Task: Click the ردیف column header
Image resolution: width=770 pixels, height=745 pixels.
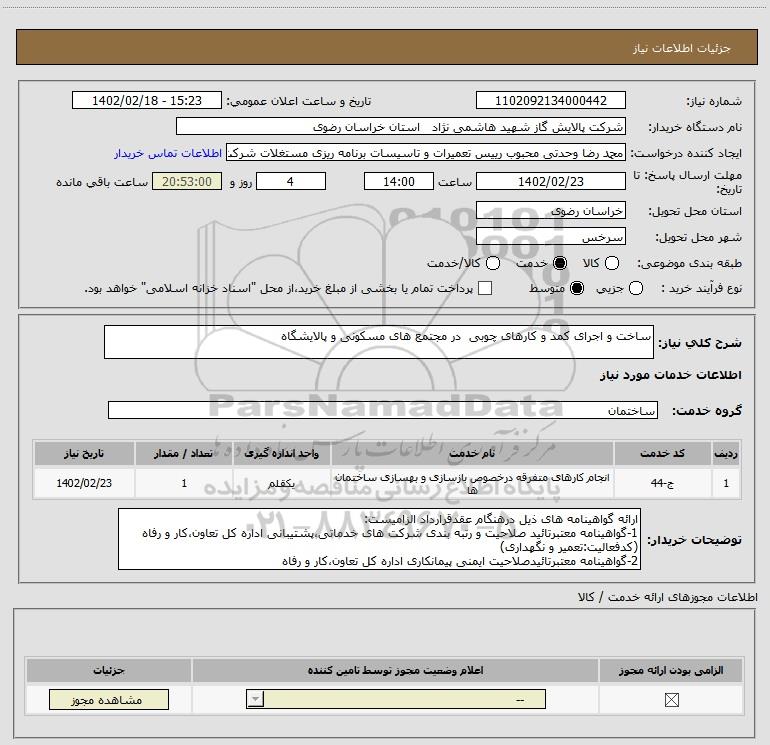Action: [x=726, y=453]
